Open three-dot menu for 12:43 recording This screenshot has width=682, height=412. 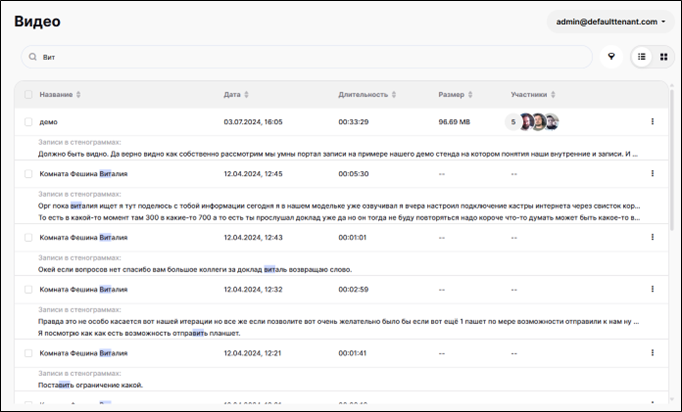pyautogui.click(x=652, y=238)
